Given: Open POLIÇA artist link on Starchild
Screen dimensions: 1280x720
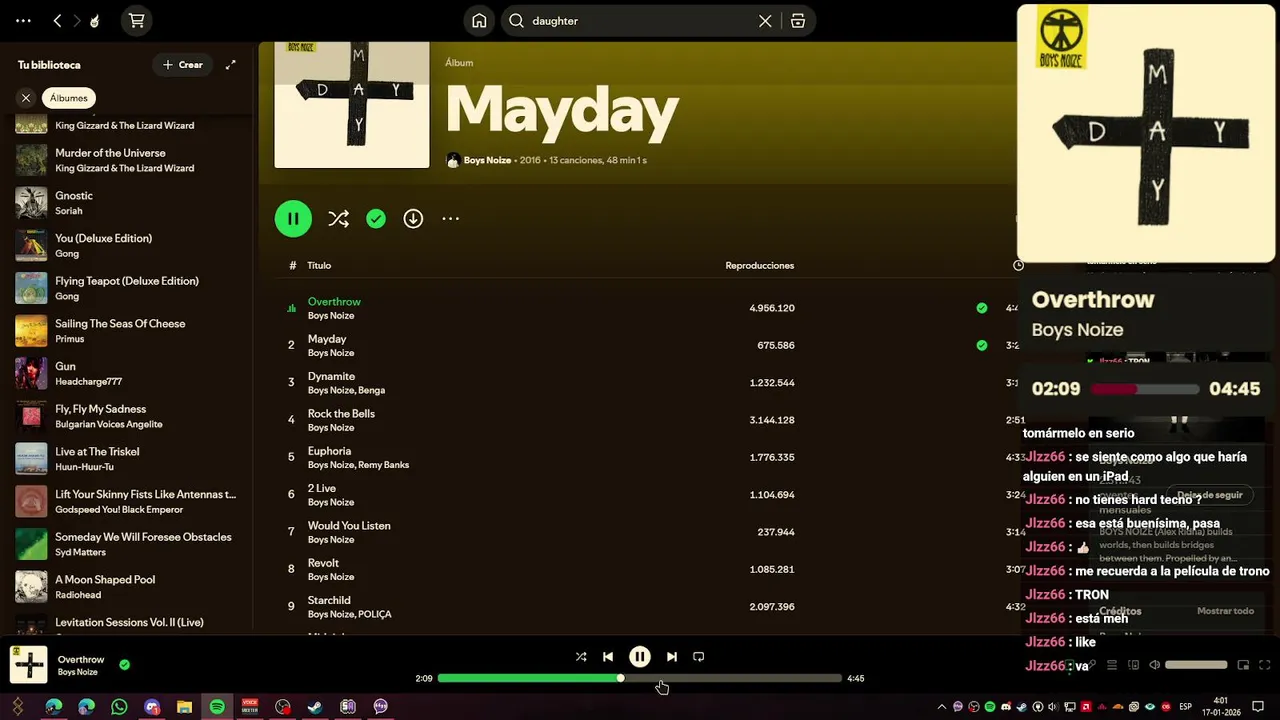Looking at the screenshot, I should [375, 615].
